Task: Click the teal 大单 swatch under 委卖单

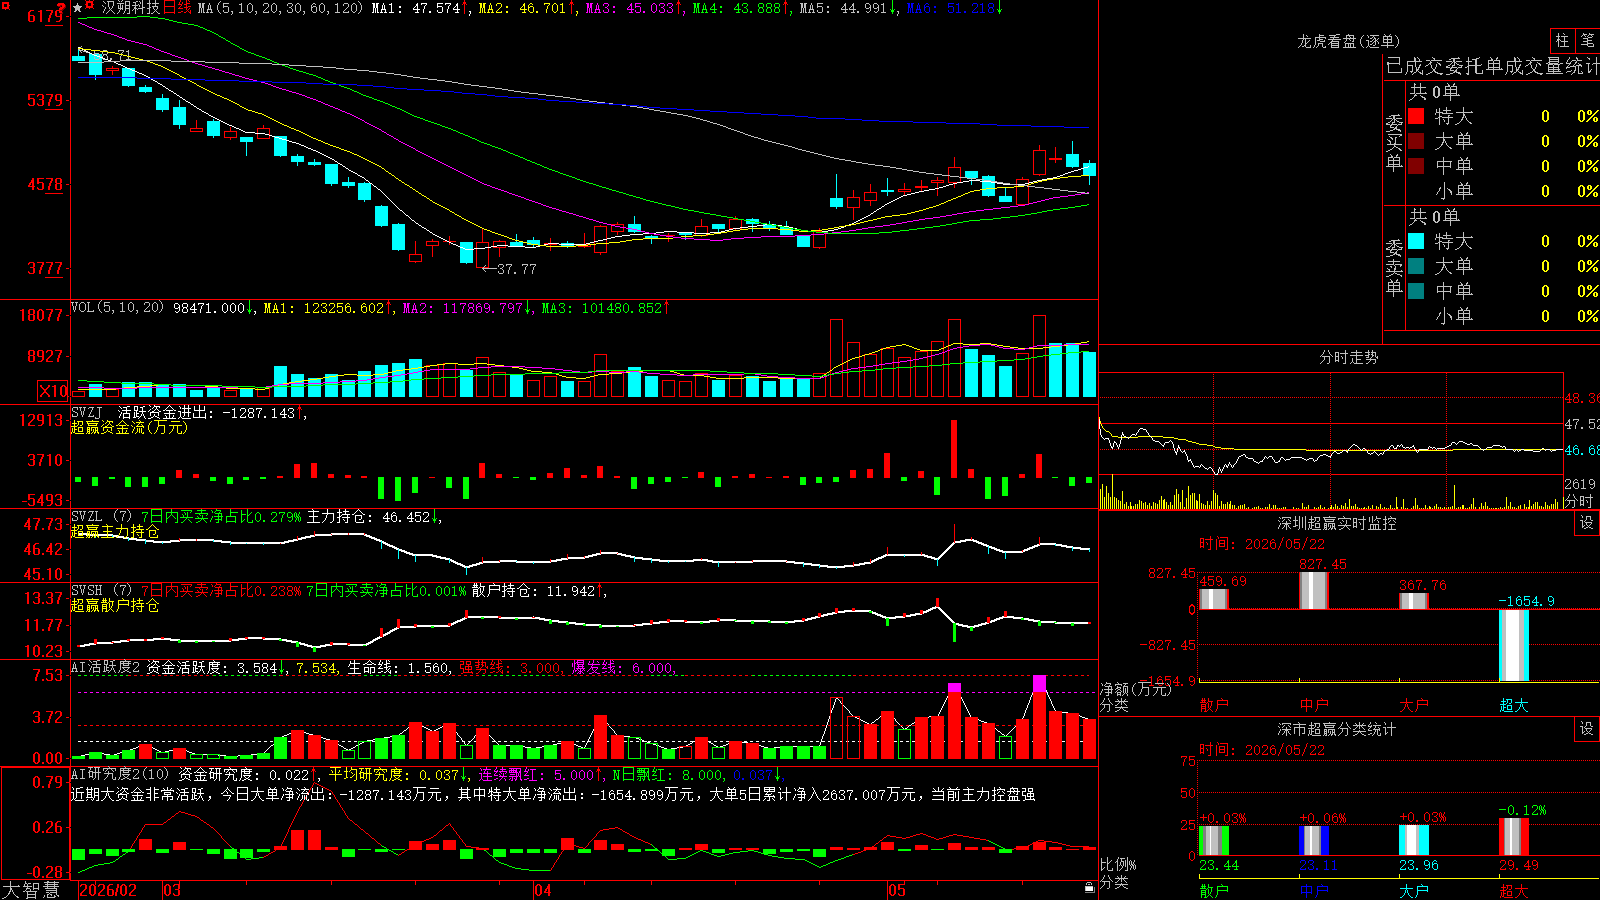Action: point(1416,266)
